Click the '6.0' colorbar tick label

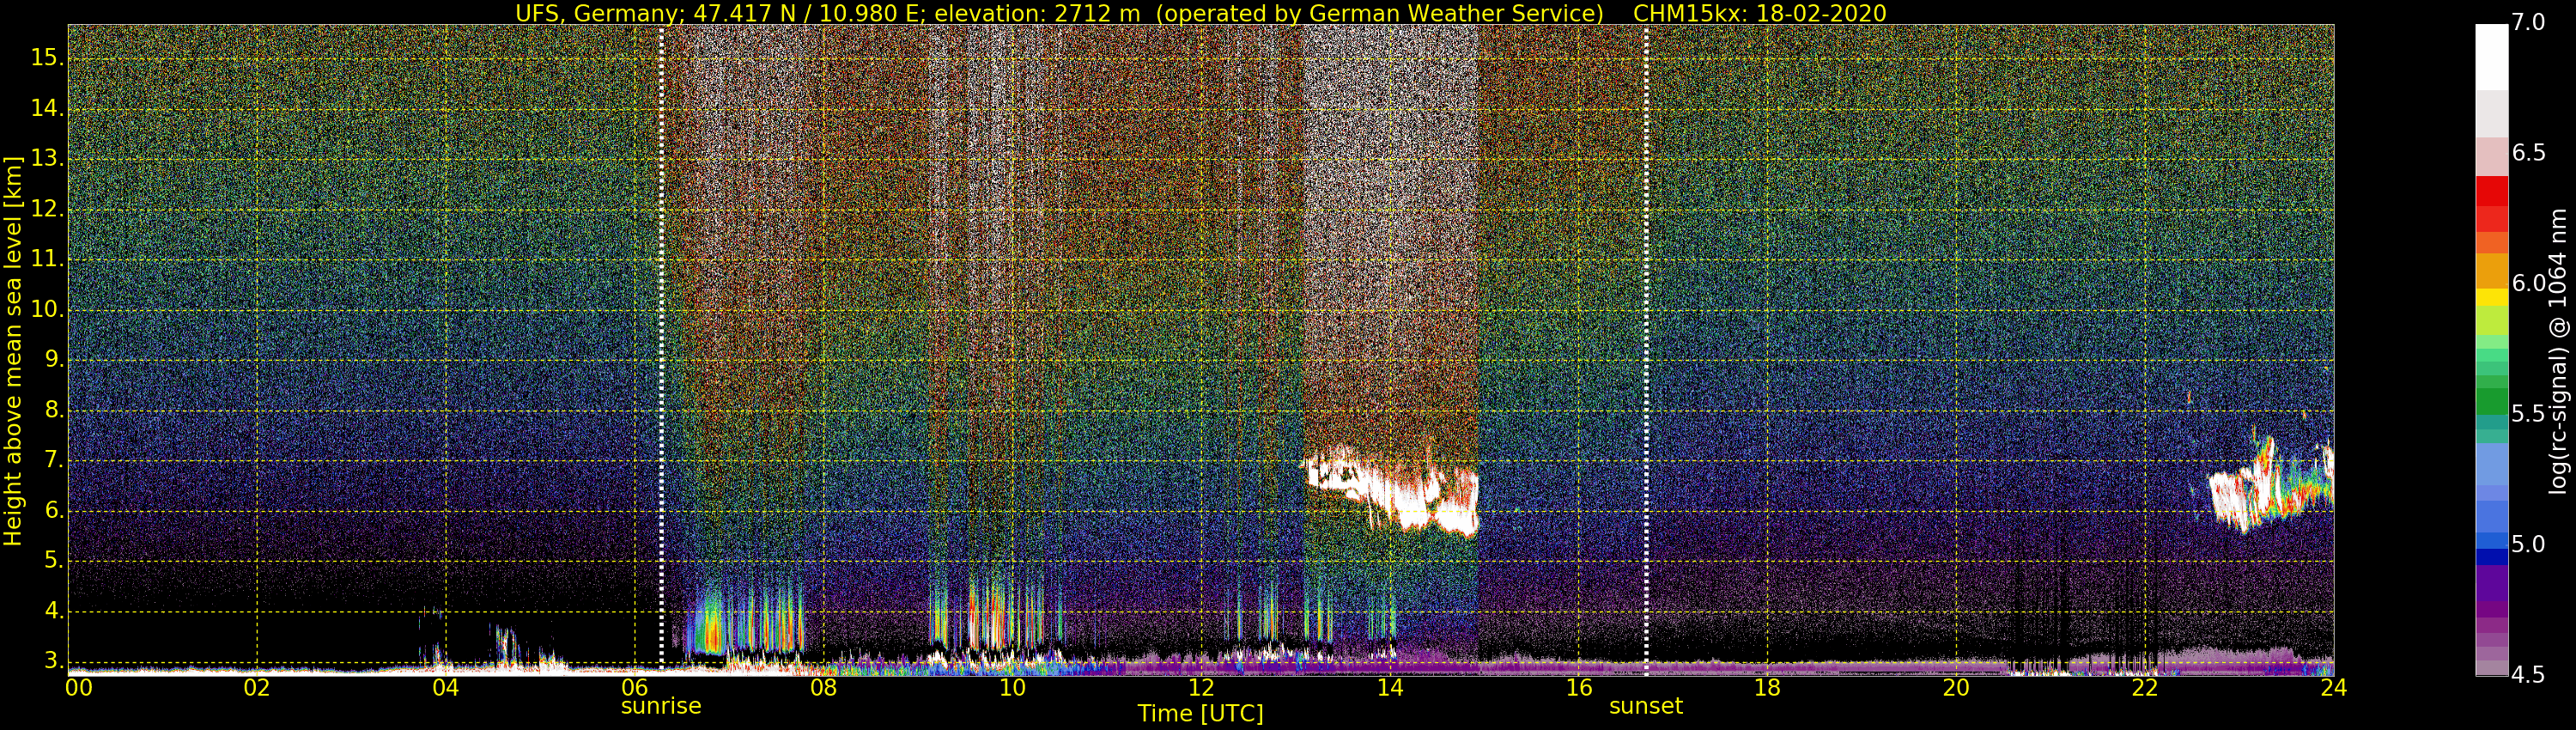tap(2528, 283)
